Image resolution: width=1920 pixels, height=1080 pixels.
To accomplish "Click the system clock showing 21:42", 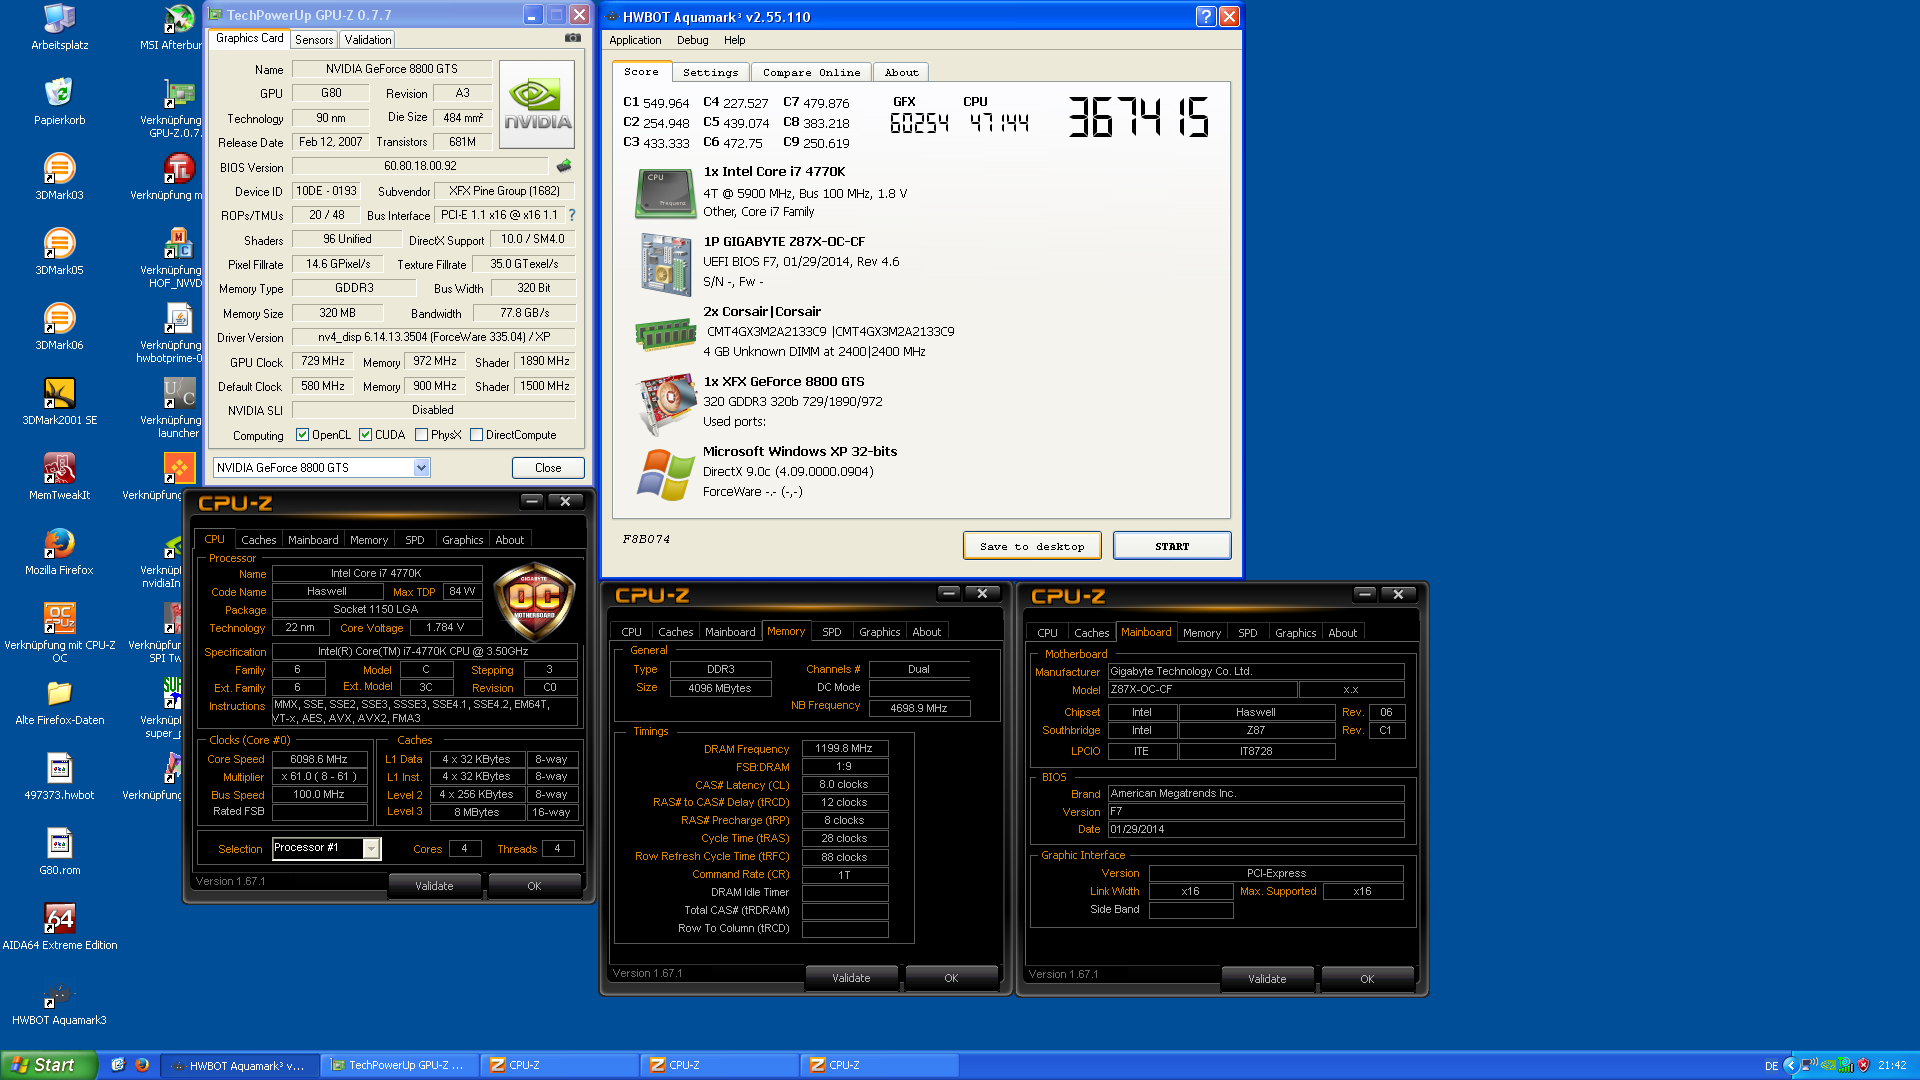I will pyautogui.click(x=1892, y=1066).
